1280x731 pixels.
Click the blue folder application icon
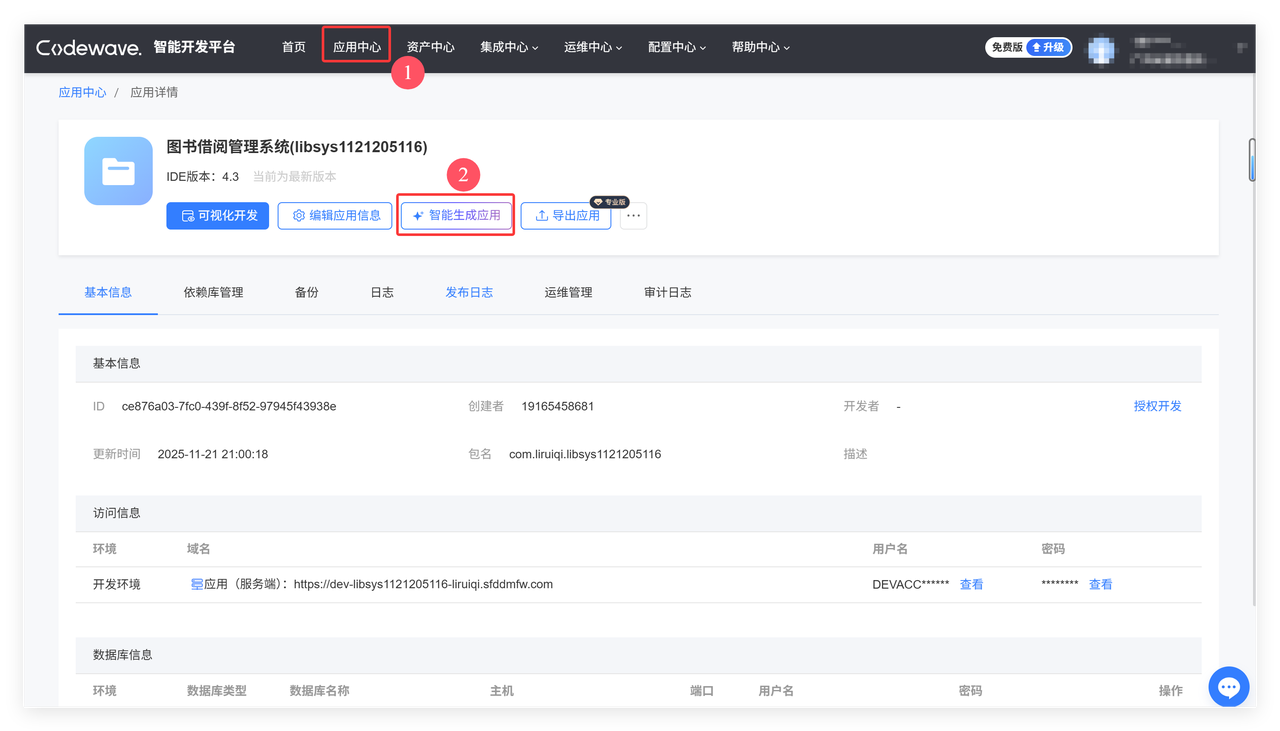tap(118, 171)
